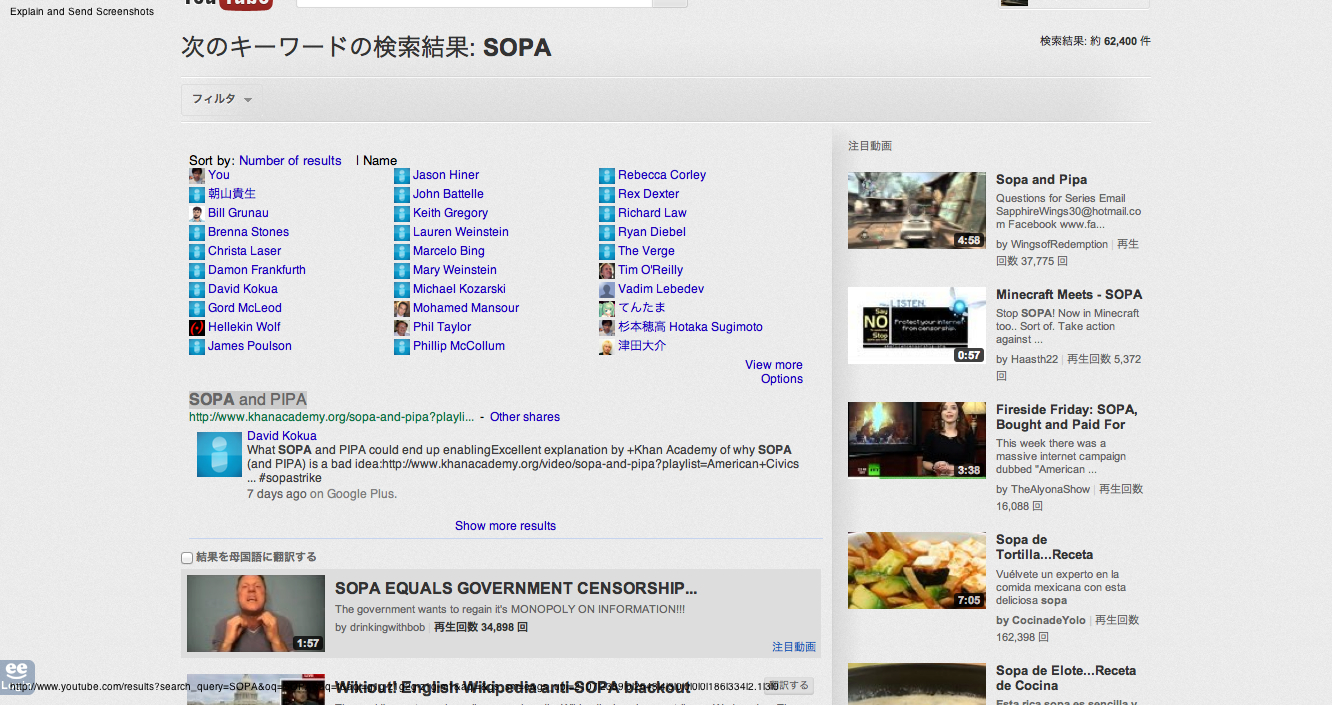
Task: Click Tim O'Reilly's profile photo icon
Action: 607,270
